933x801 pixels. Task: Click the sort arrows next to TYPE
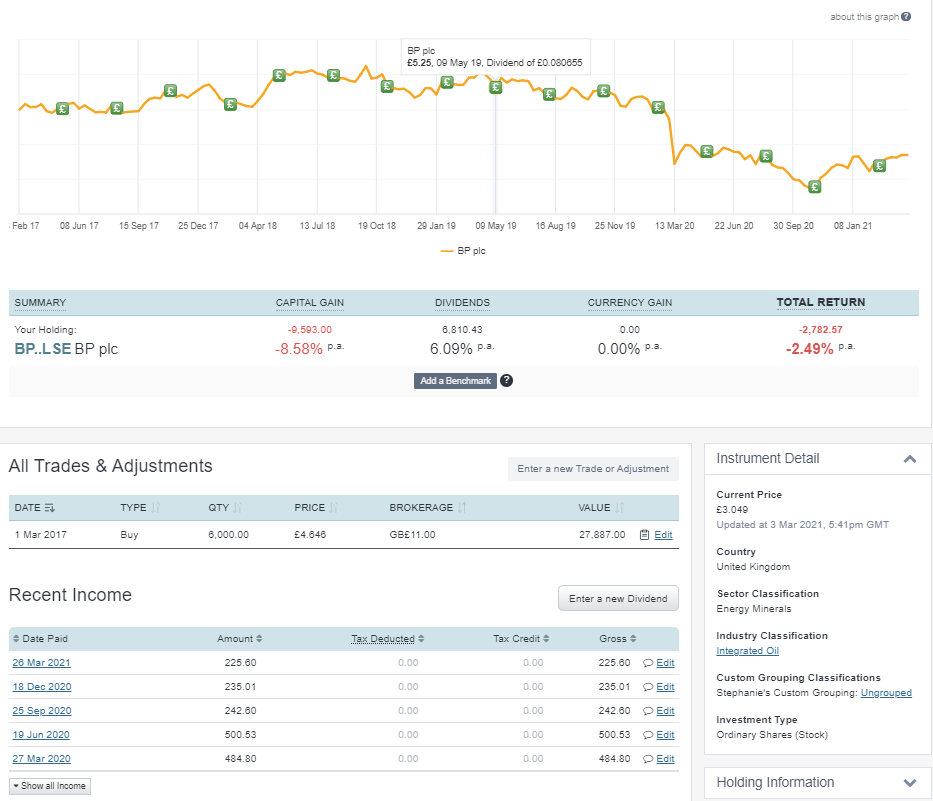(x=155, y=508)
